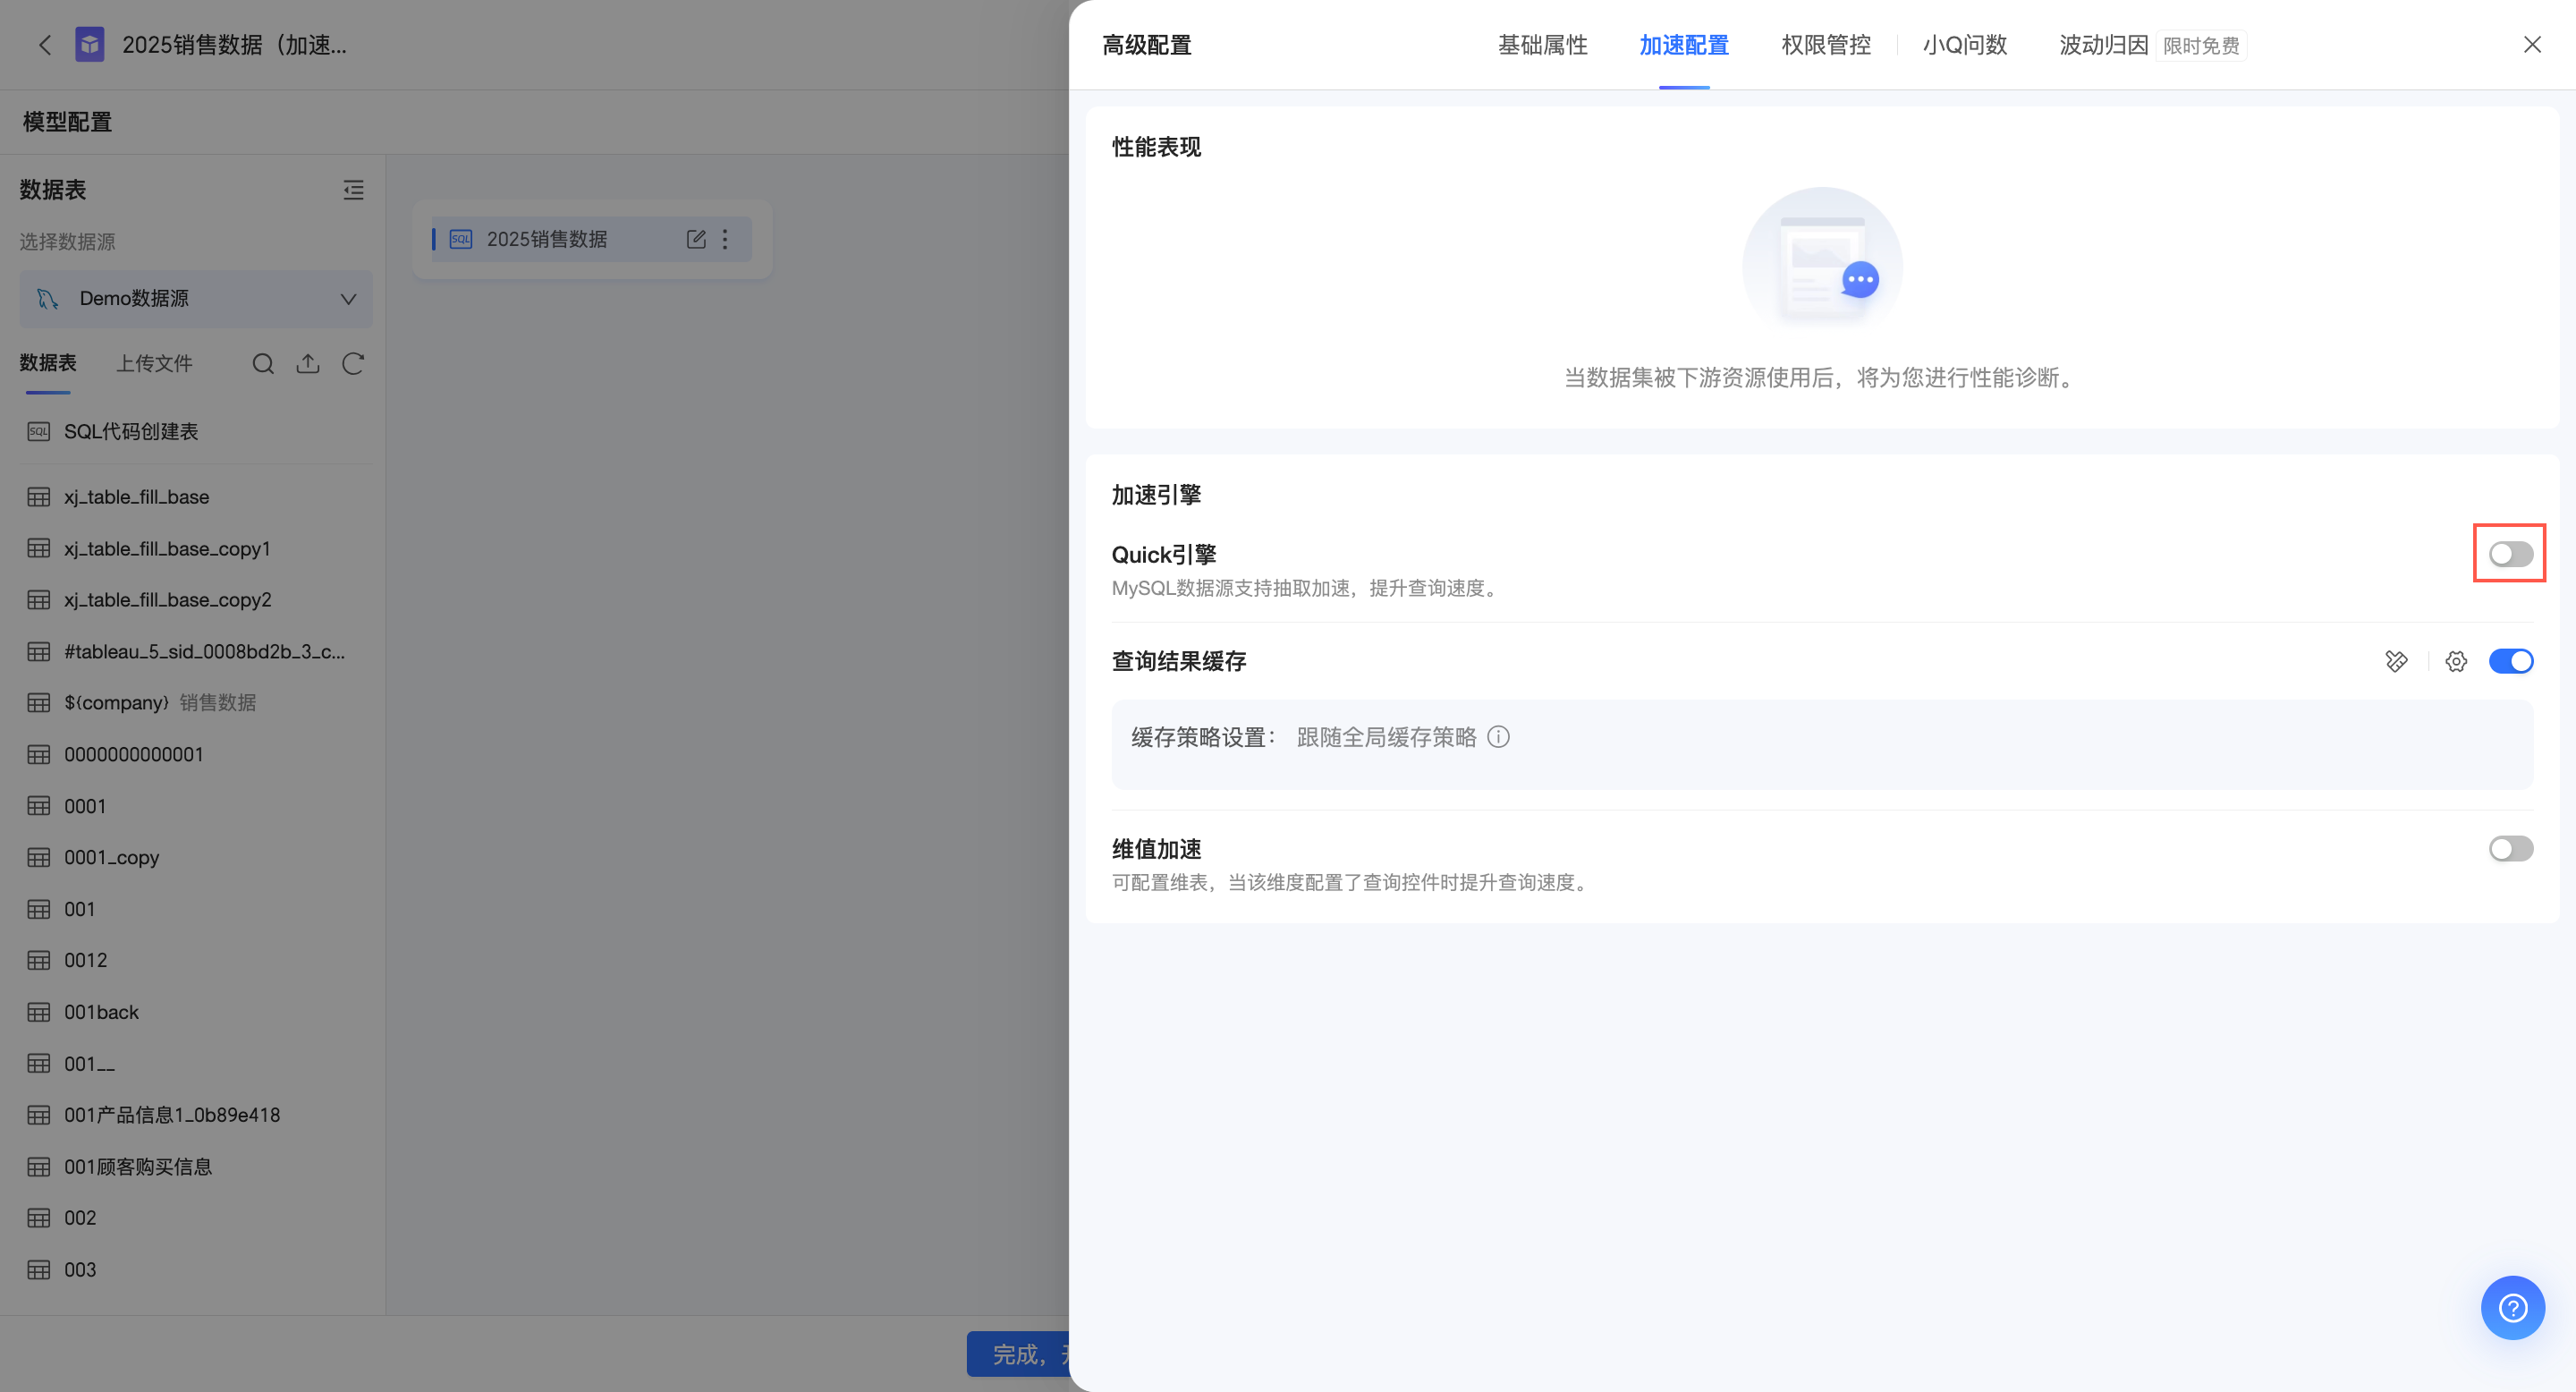Click cache strategy info icon
This screenshot has height=1392, width=2576.
point(1498,737)
